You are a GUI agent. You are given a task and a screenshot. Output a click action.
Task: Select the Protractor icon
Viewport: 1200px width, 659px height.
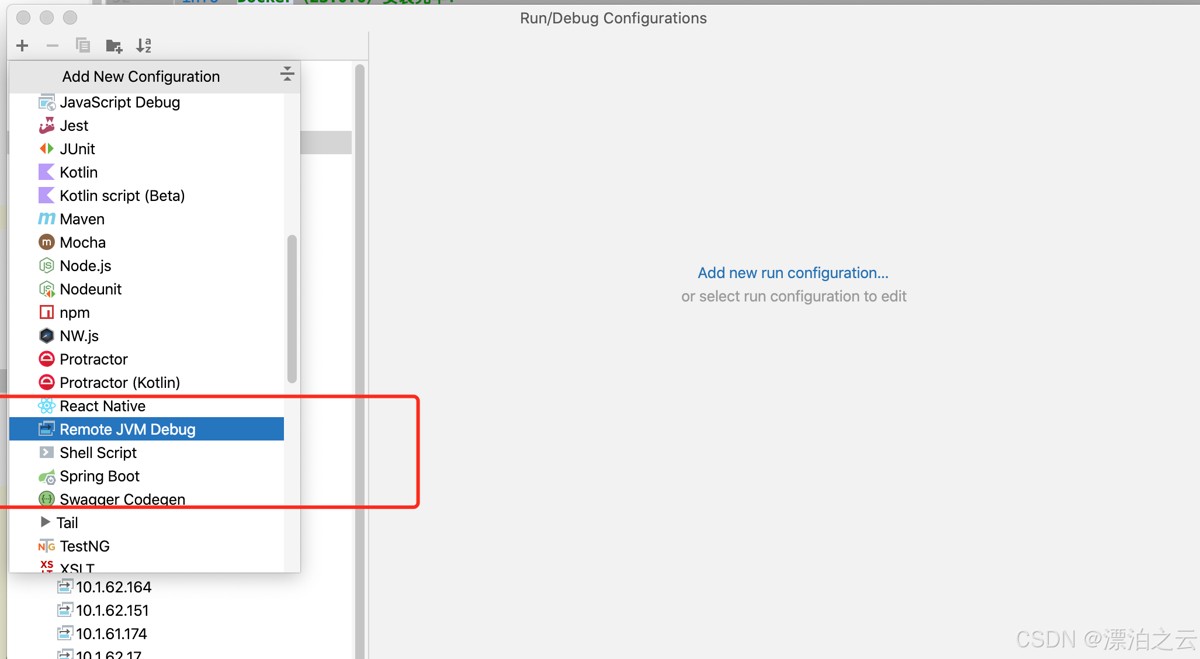tap(46, 359)
